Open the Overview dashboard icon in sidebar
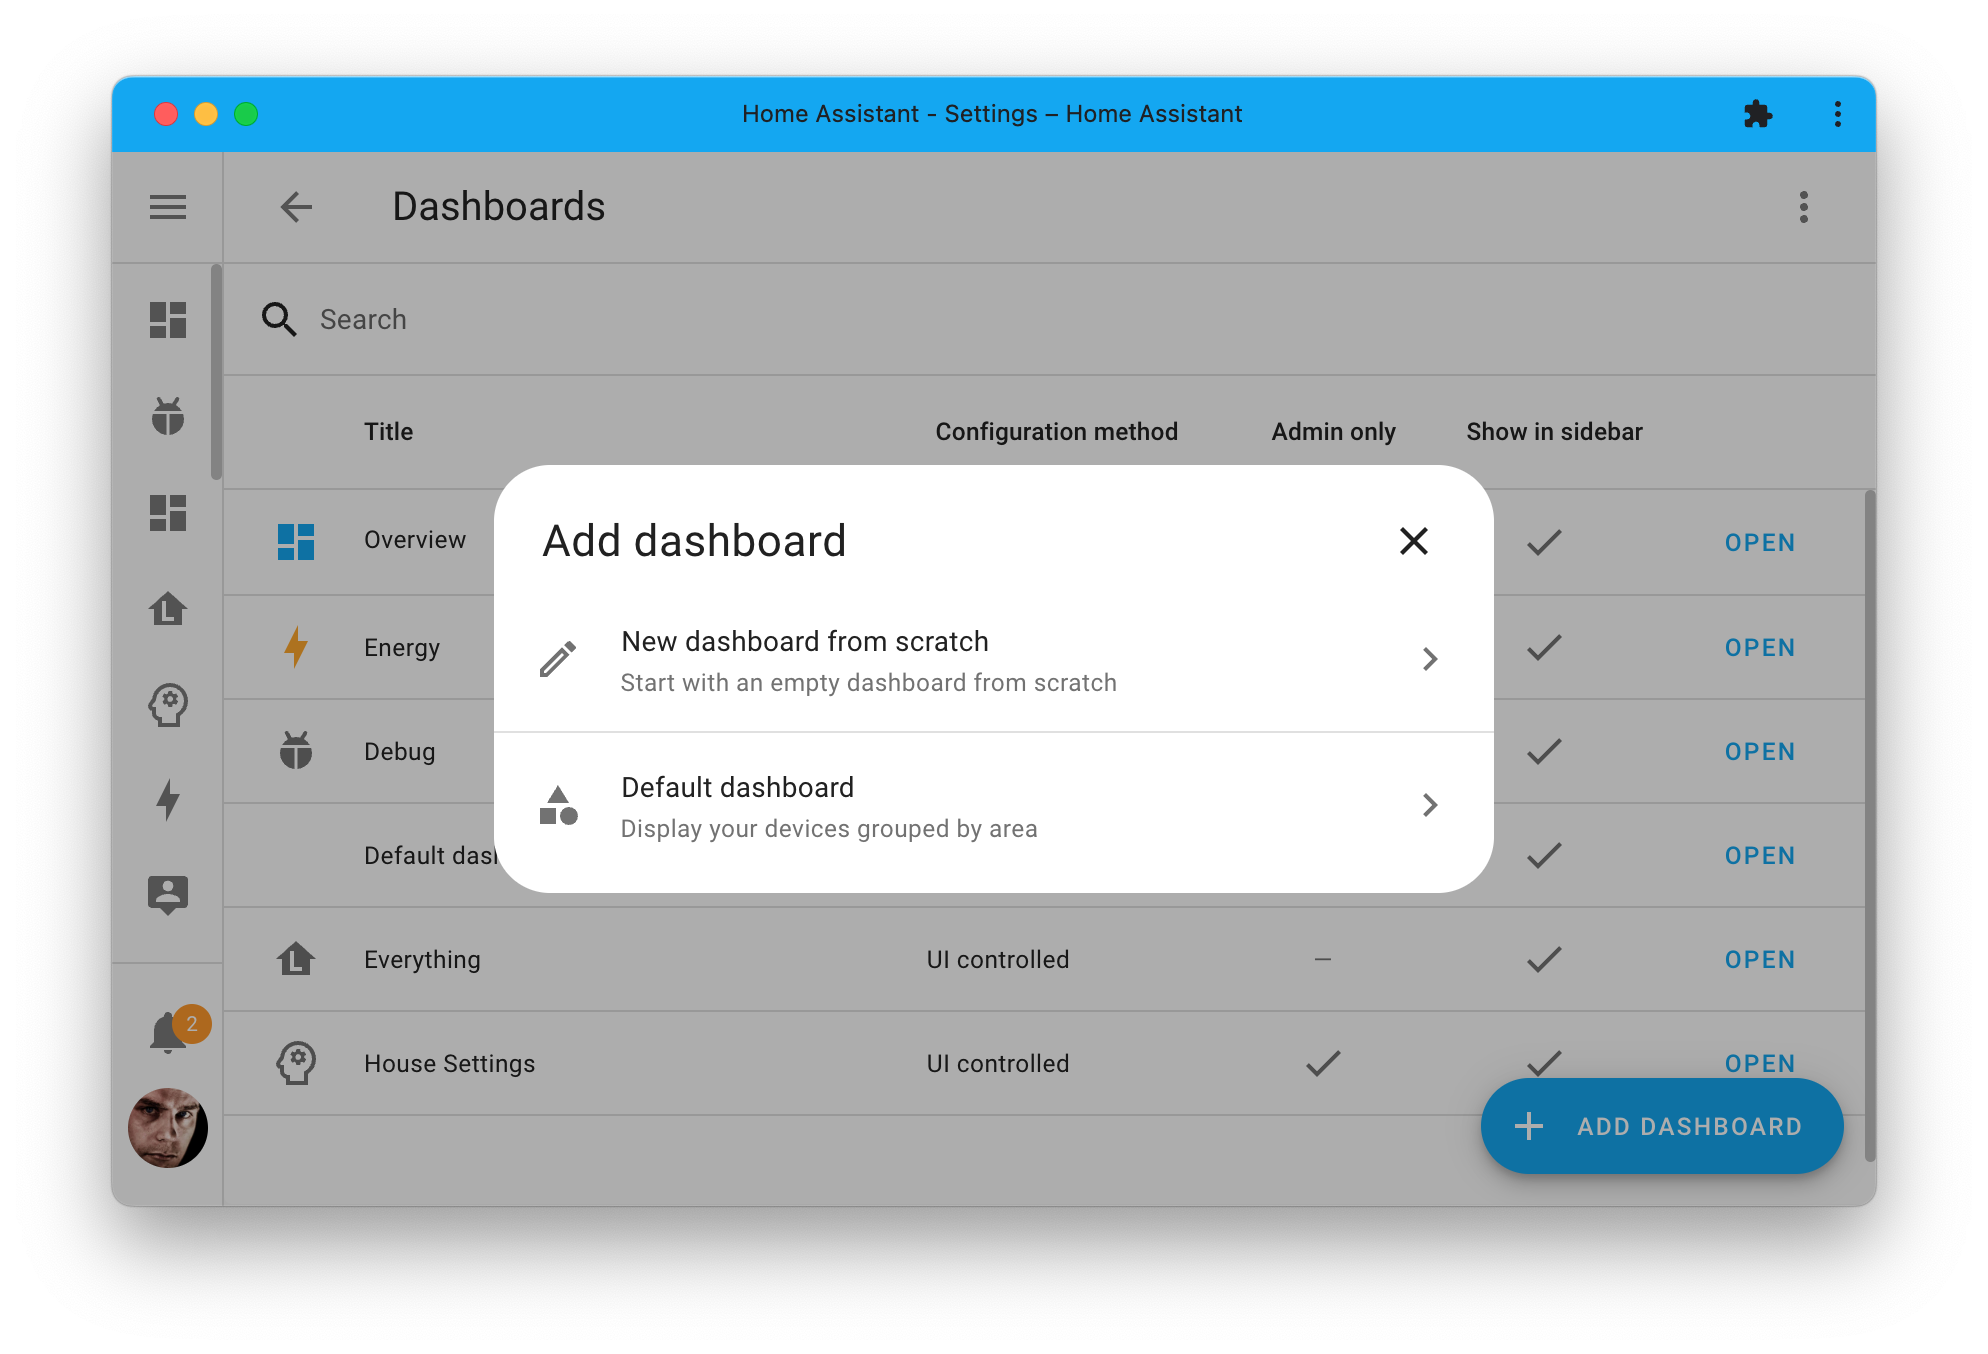The height and width of the screenshot is (1354, 1988). click(x=168, y=320)
